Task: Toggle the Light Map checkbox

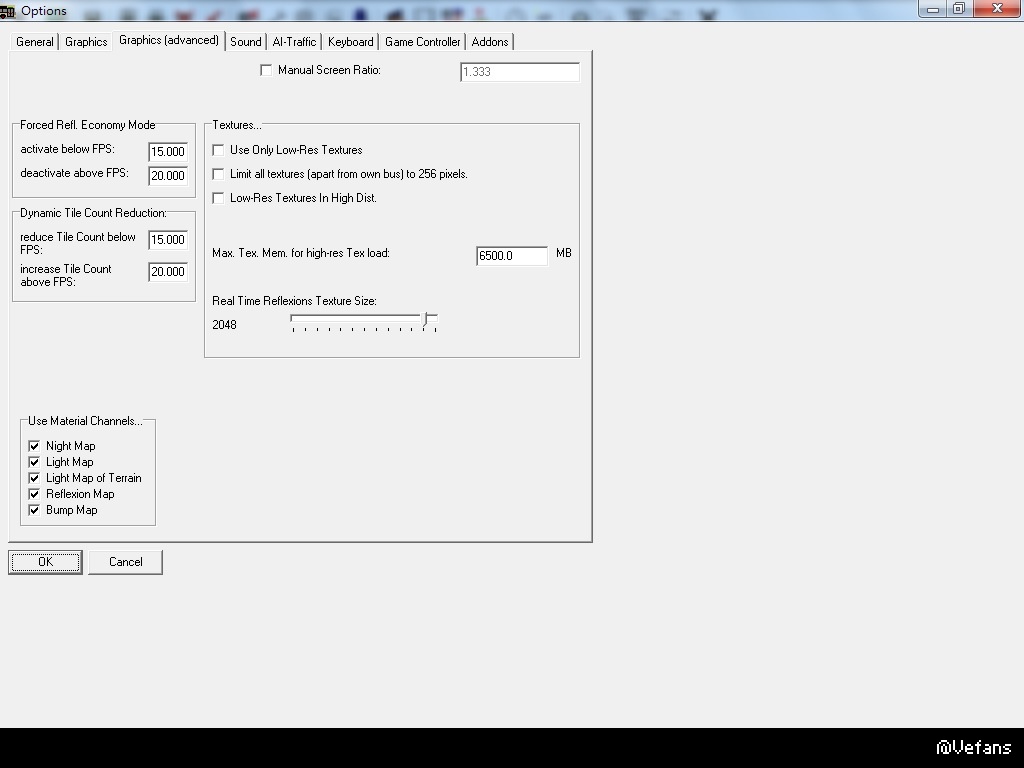Action: [34, 462]
